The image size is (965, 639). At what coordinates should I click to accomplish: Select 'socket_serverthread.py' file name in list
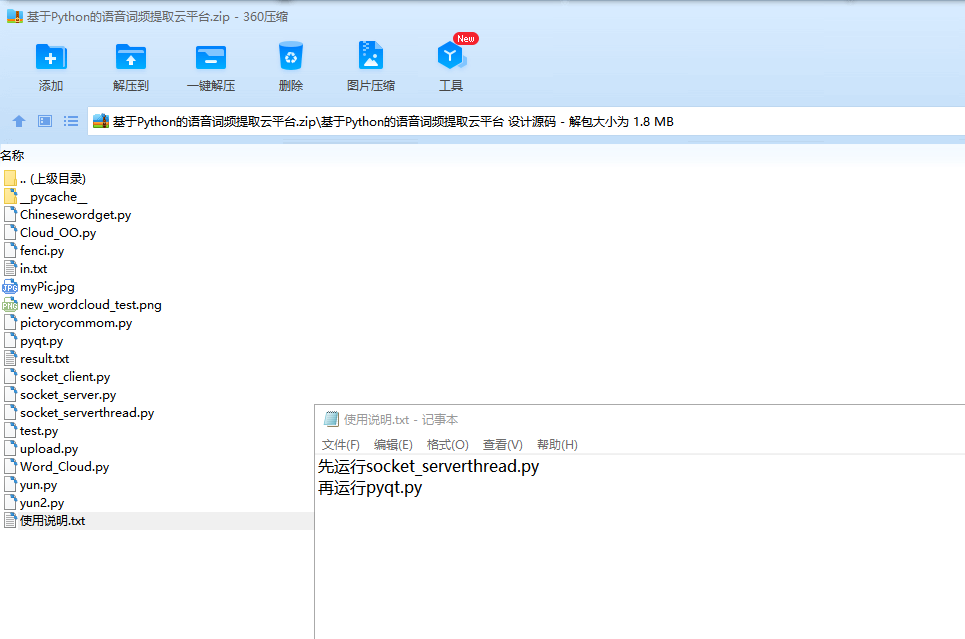coord(87,412)
